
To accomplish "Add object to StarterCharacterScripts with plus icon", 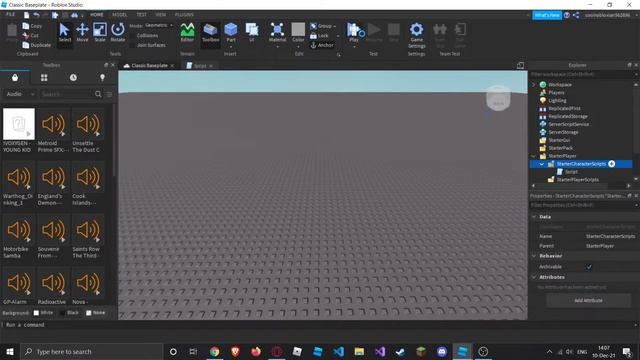I will (611, 164).
